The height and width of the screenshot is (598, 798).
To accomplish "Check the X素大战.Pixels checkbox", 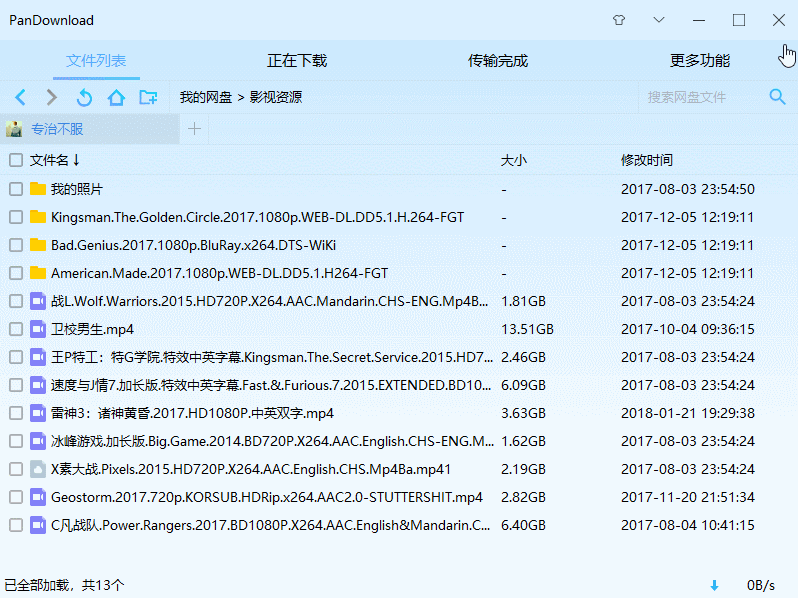I will click(16, 469).
